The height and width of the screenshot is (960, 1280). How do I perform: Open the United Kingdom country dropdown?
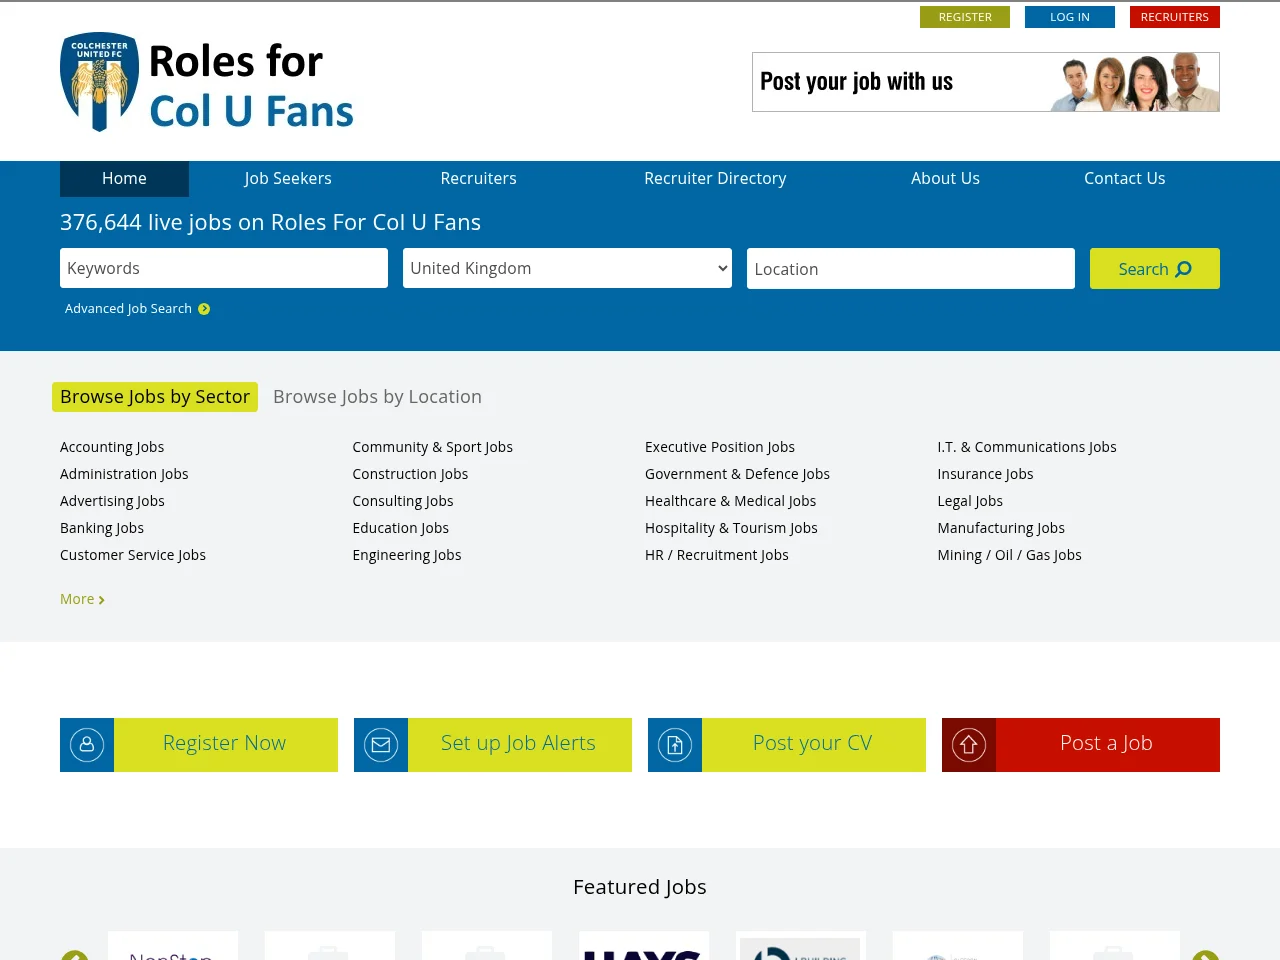[567, 268]
